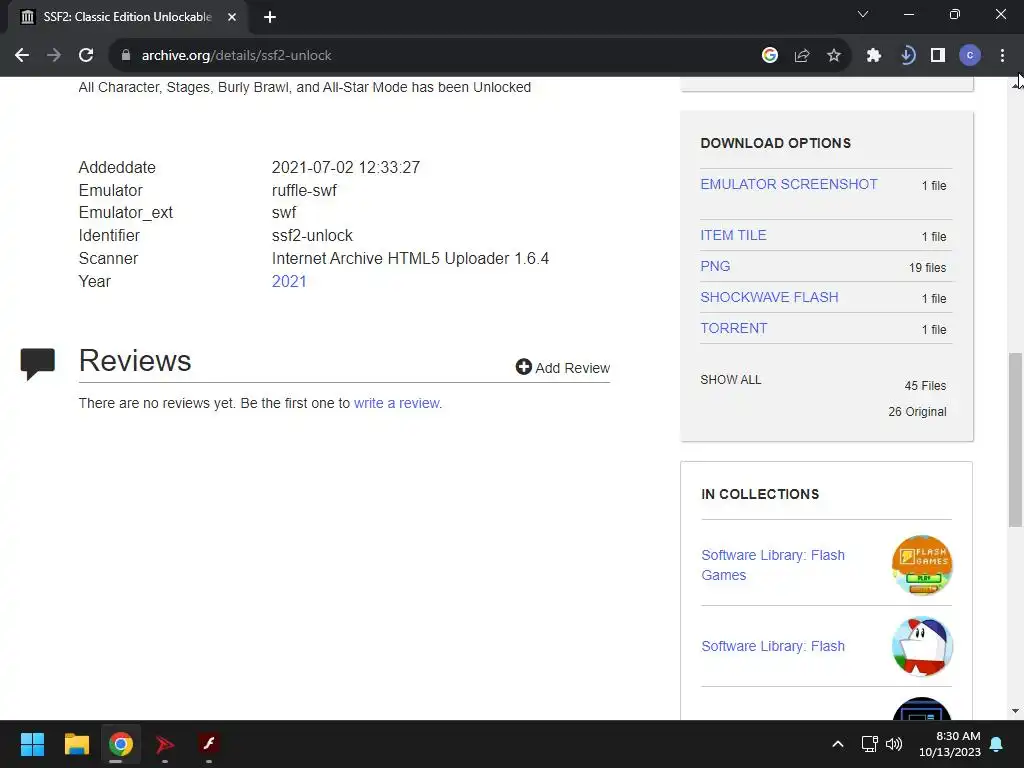Open the Google icon in address bar
1024x768 pixels.
(x=770, y=56)
